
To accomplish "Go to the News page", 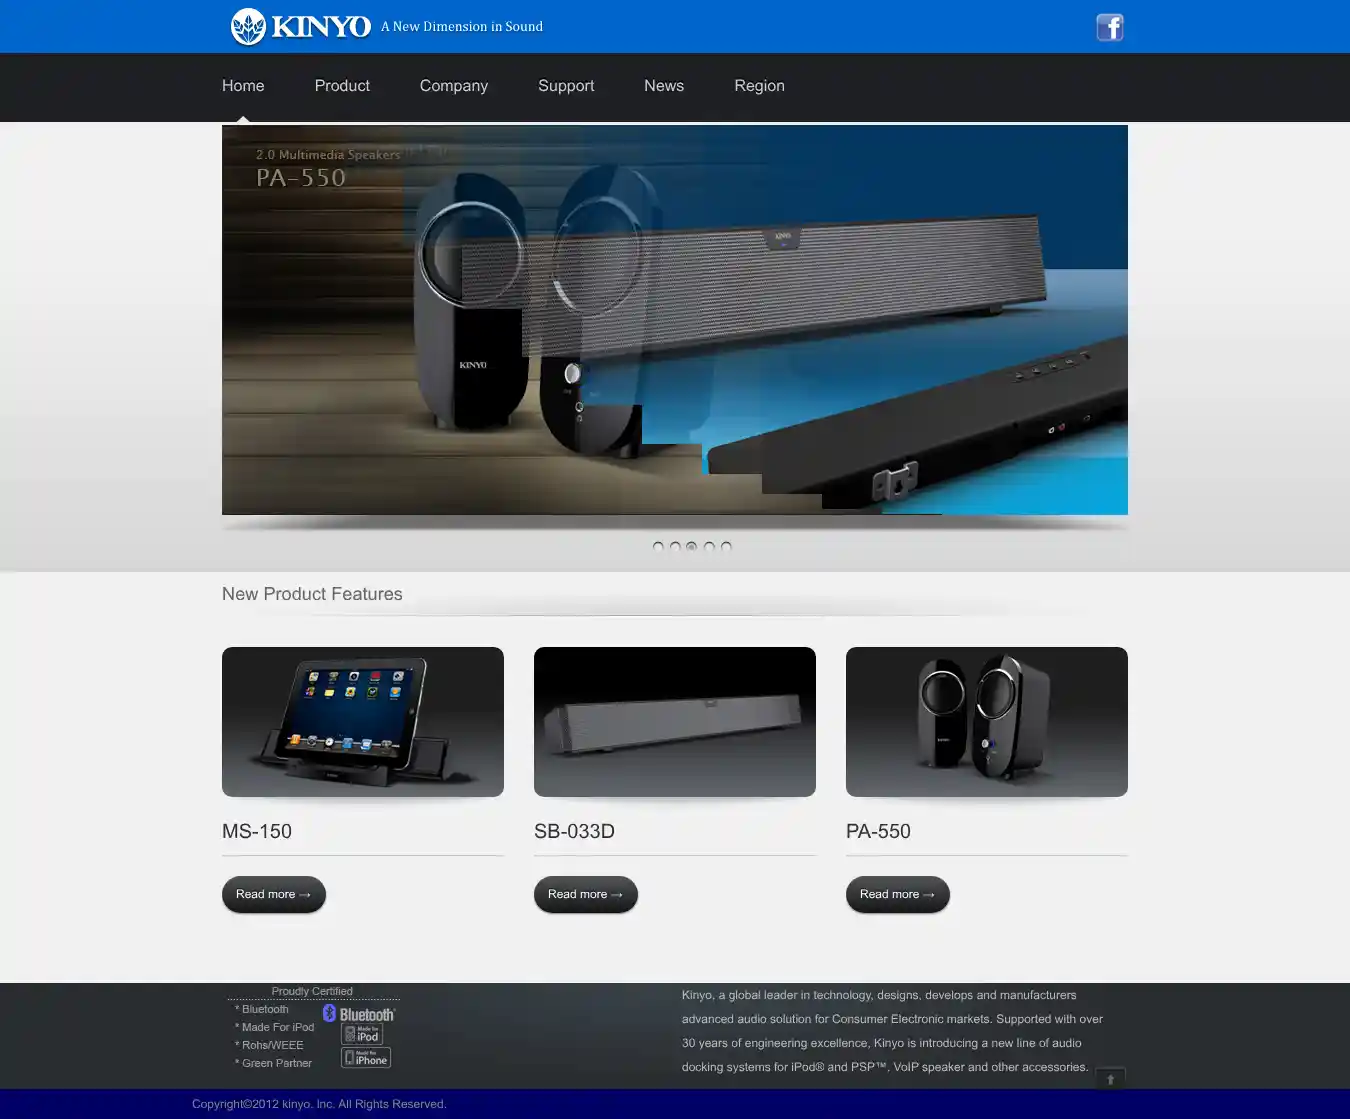I will click(664, 86).
